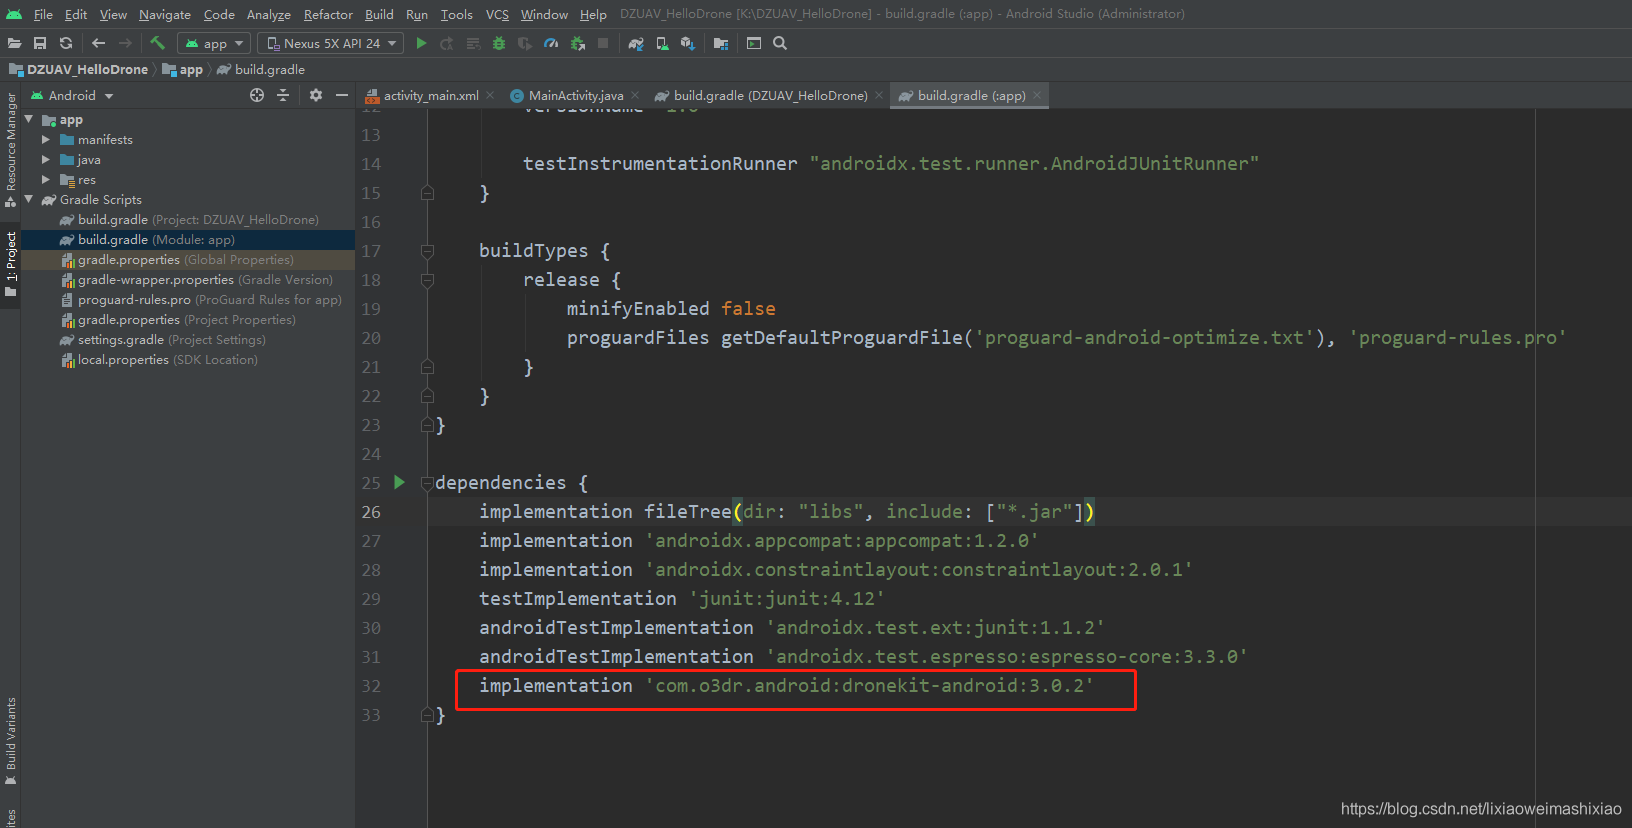Select gradle.properties (Global Properties)
The width and height of the screenshot is (1632, 828).
(x=186, y=260)
